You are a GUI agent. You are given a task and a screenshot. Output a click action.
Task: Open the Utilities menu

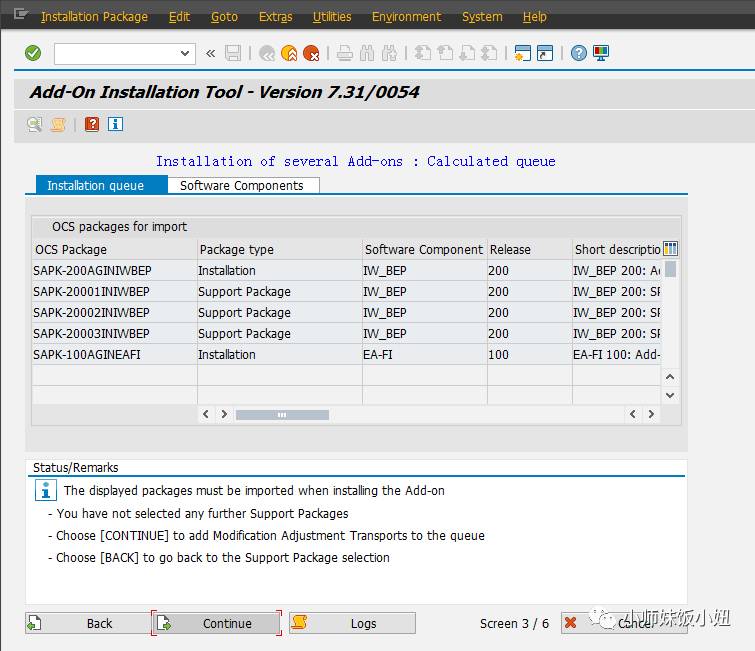pyautogui.click(x=332, y=17)
